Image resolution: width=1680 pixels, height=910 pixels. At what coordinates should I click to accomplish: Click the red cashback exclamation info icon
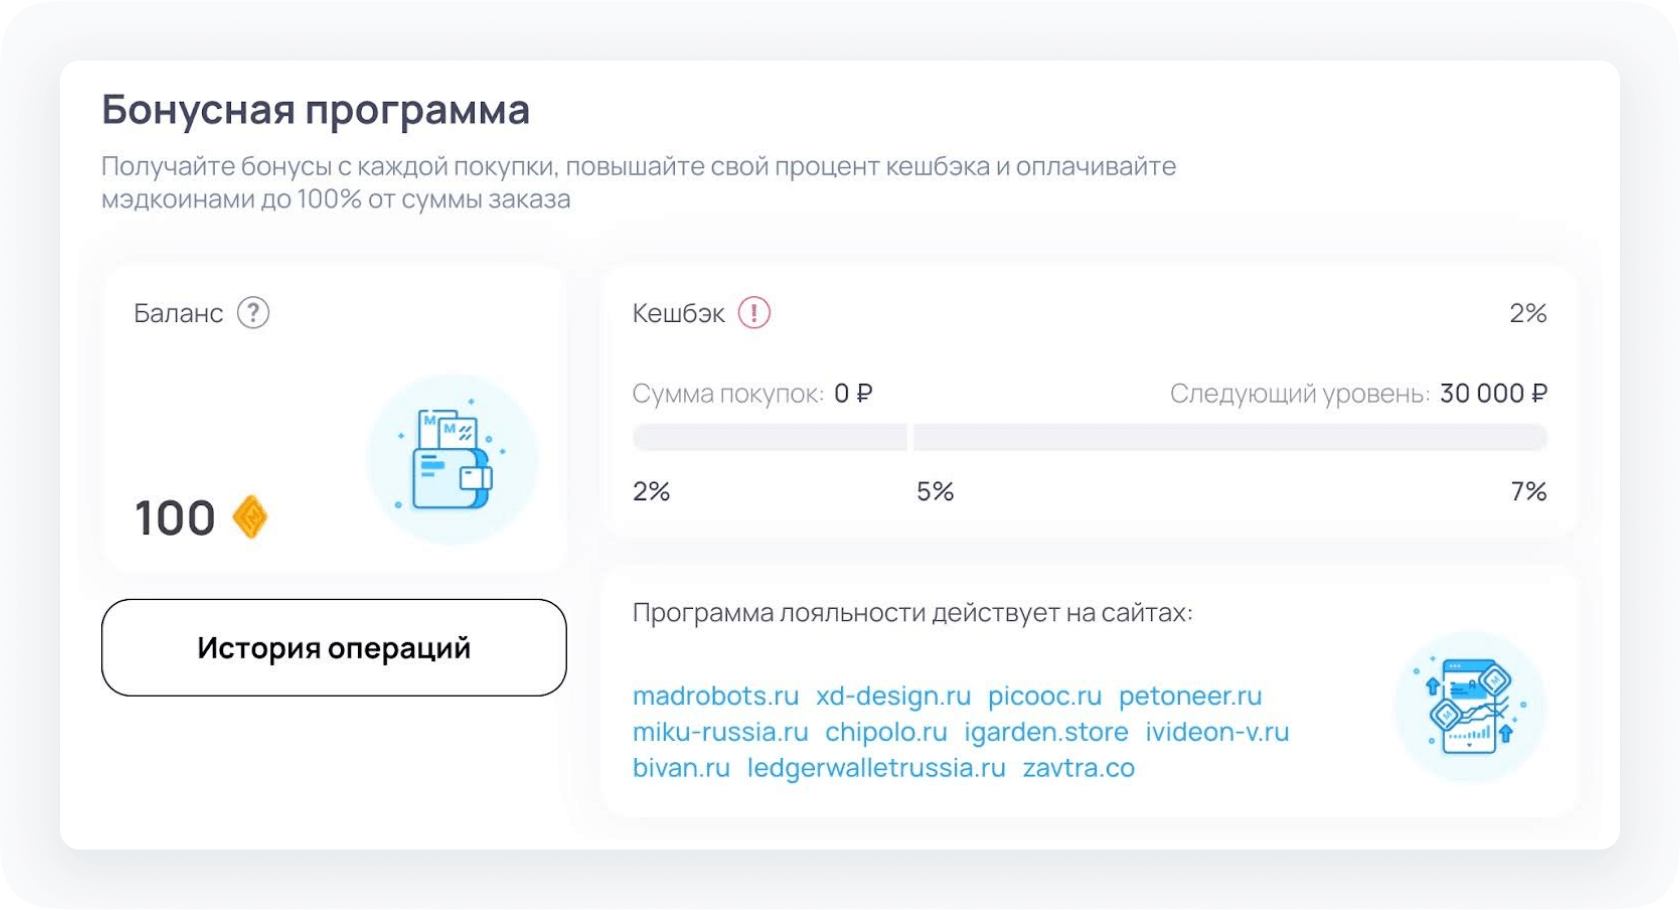pos(754,313)
